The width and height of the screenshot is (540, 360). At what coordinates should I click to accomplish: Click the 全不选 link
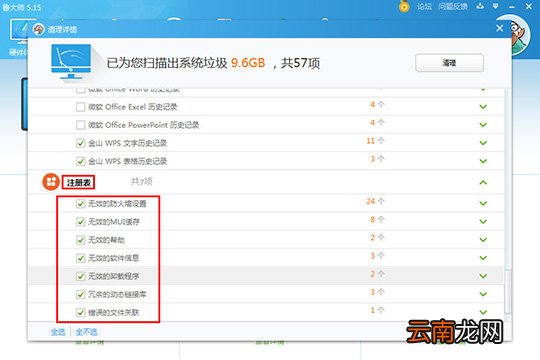[86, 332]
